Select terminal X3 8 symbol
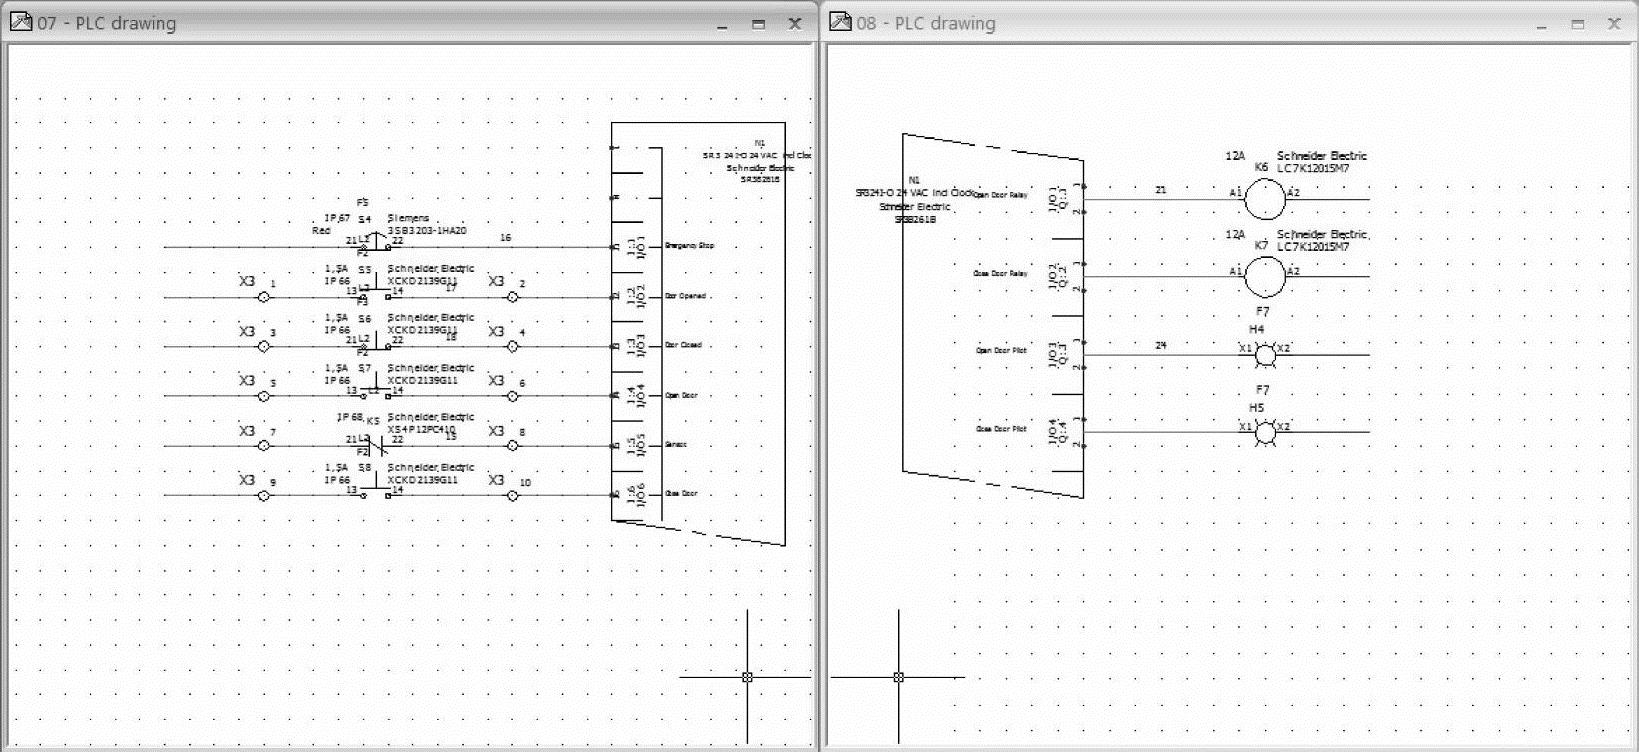This screenshot has height=752, width=1639. pos(513,446)
